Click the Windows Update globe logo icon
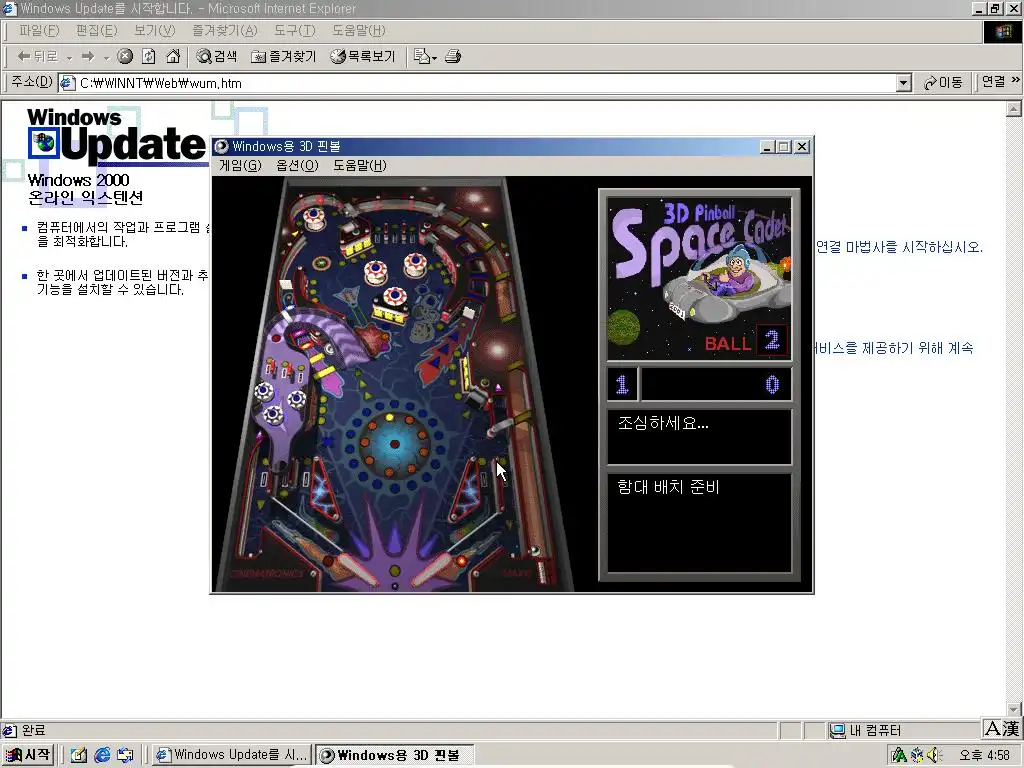The image size is (1024, 768). [x=45, y=142]
